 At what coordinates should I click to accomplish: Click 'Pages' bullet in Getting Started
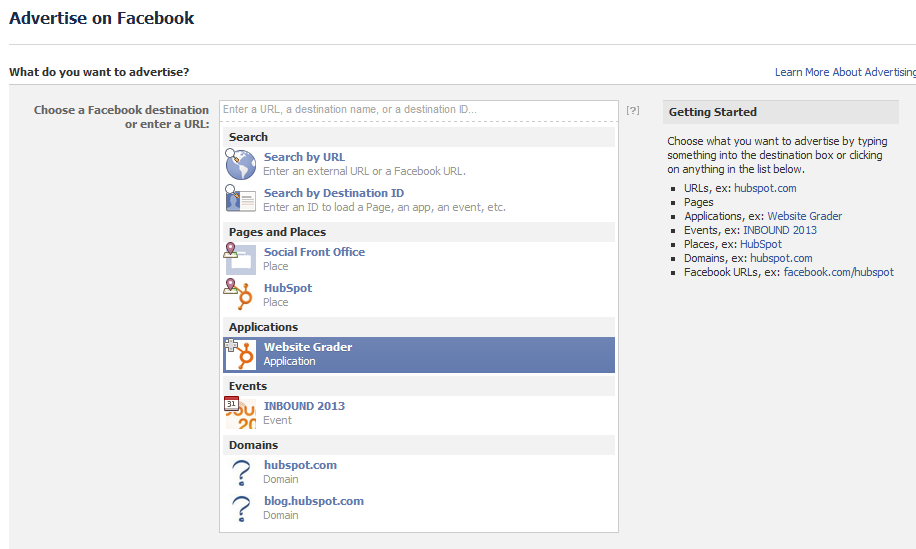click(699, 202)
